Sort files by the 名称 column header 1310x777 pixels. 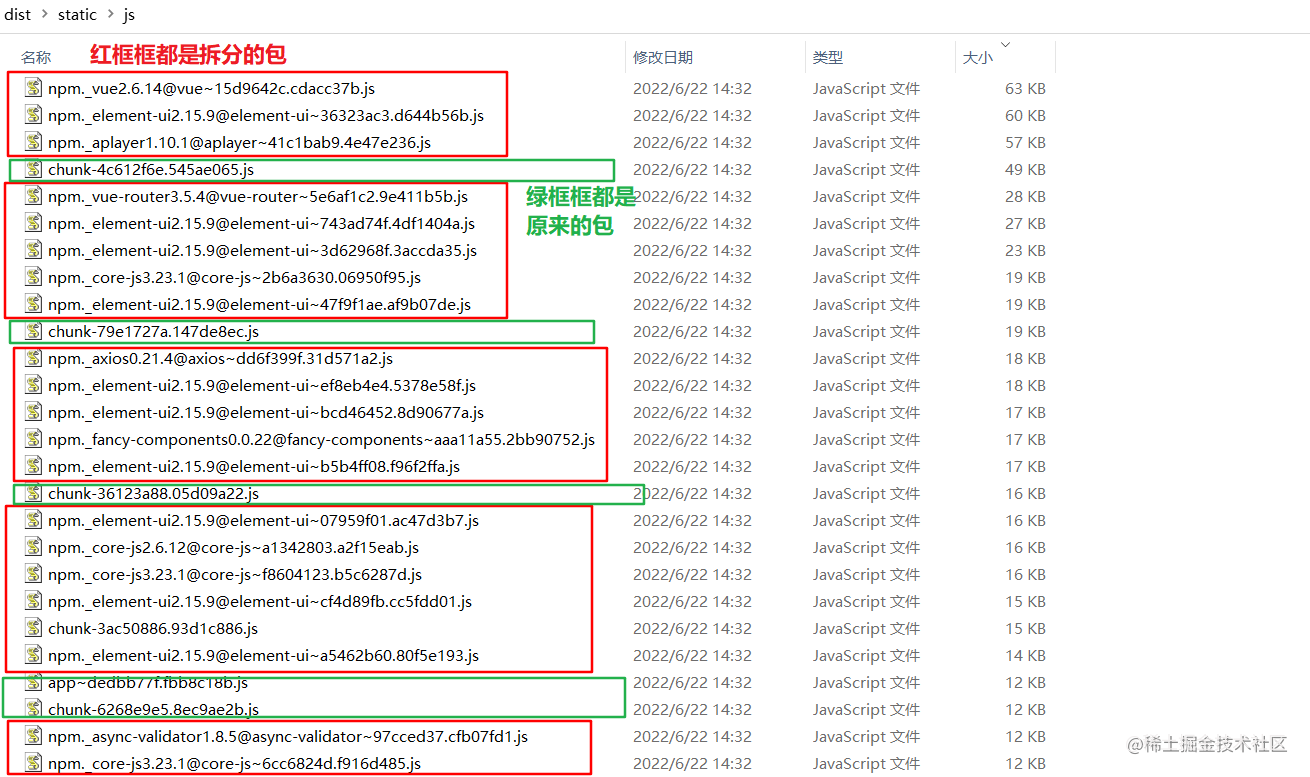point(35,57)
